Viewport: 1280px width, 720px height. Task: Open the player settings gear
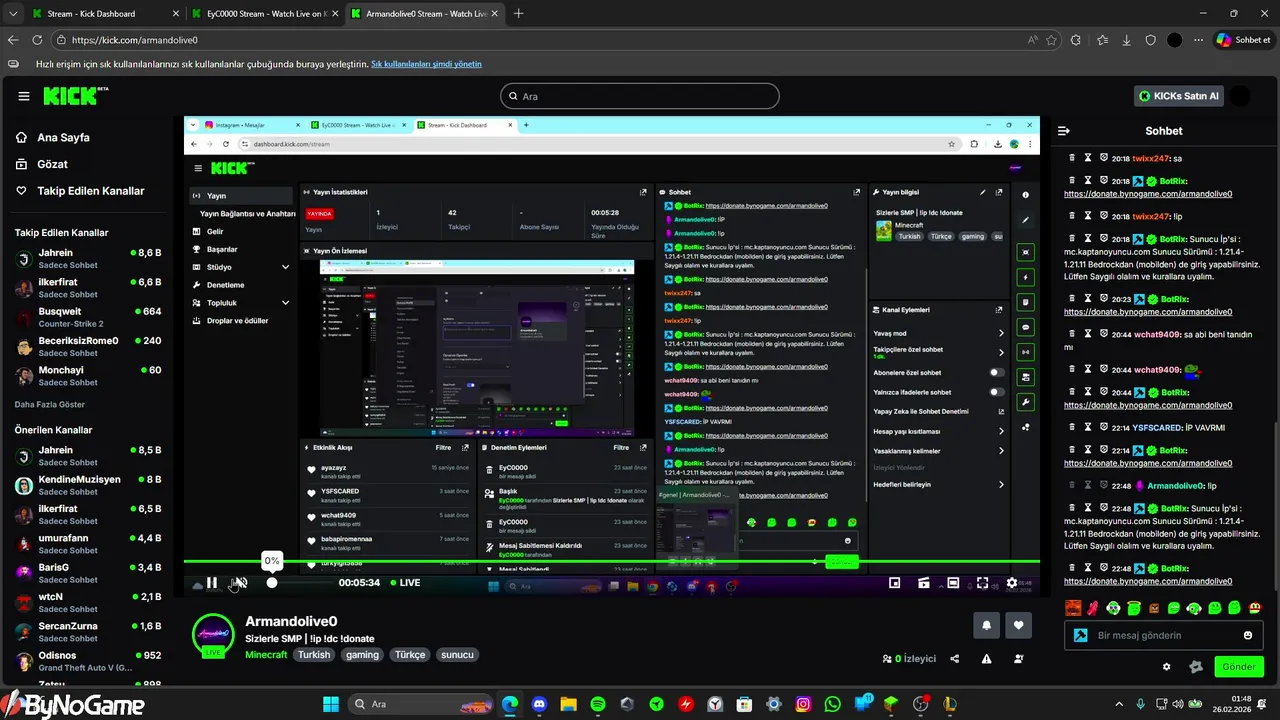[x=1012, y=583]
